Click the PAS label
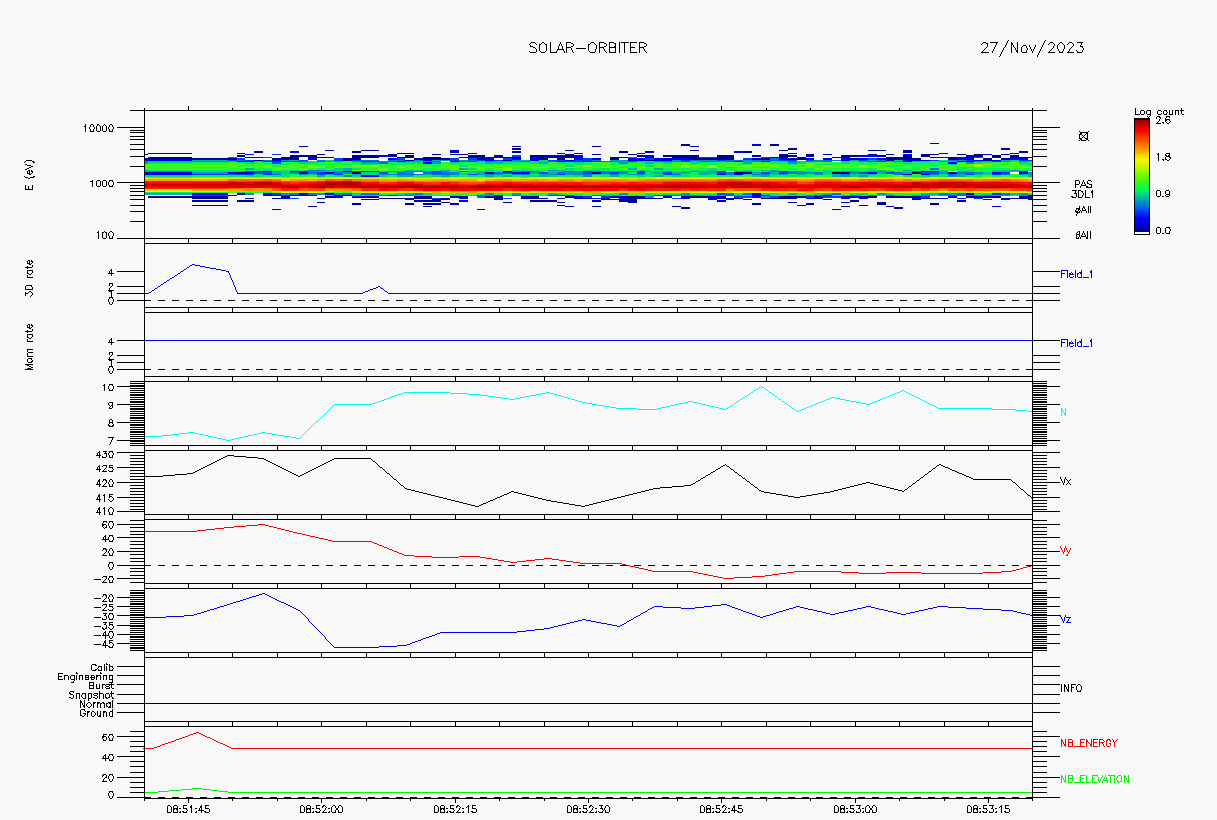 [x=1083, y=184]
